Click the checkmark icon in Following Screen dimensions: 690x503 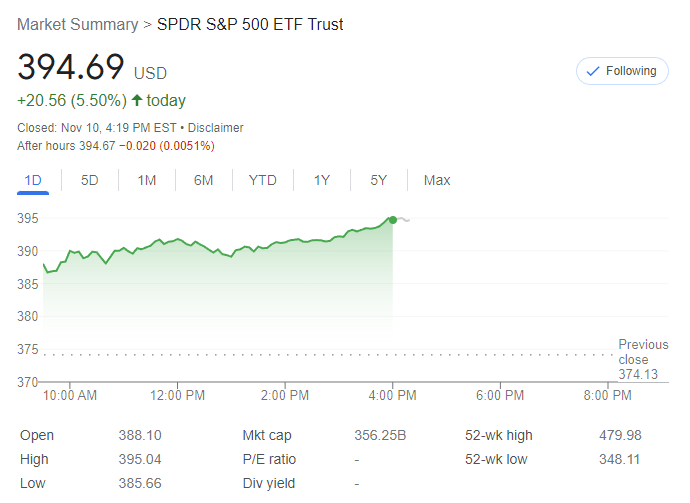coord(592,71)
